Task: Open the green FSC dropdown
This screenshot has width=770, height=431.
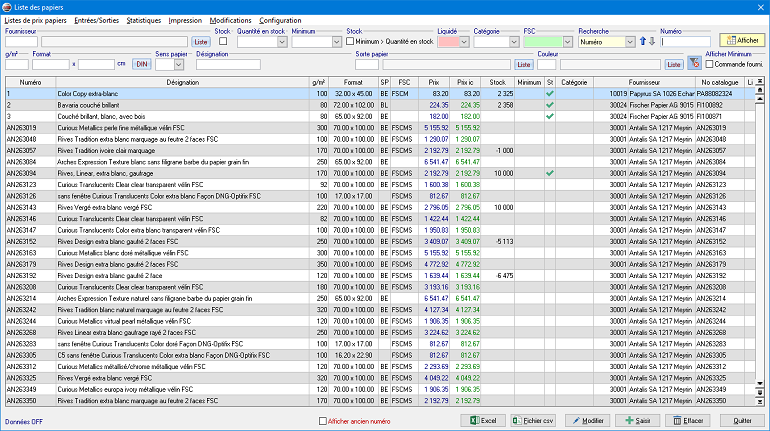Action: pyautogui.click(x=567, y=42)
